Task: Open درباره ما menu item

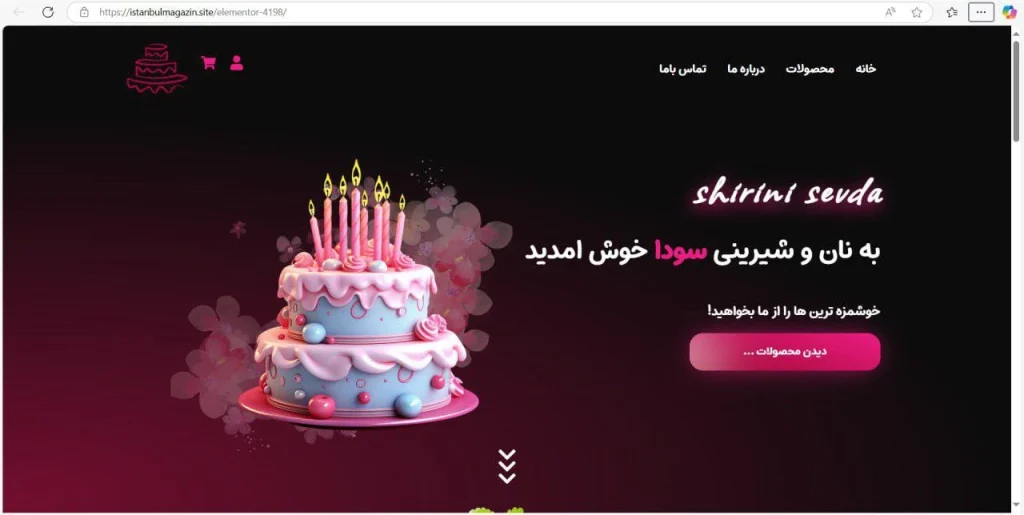Action: (746, 69)
